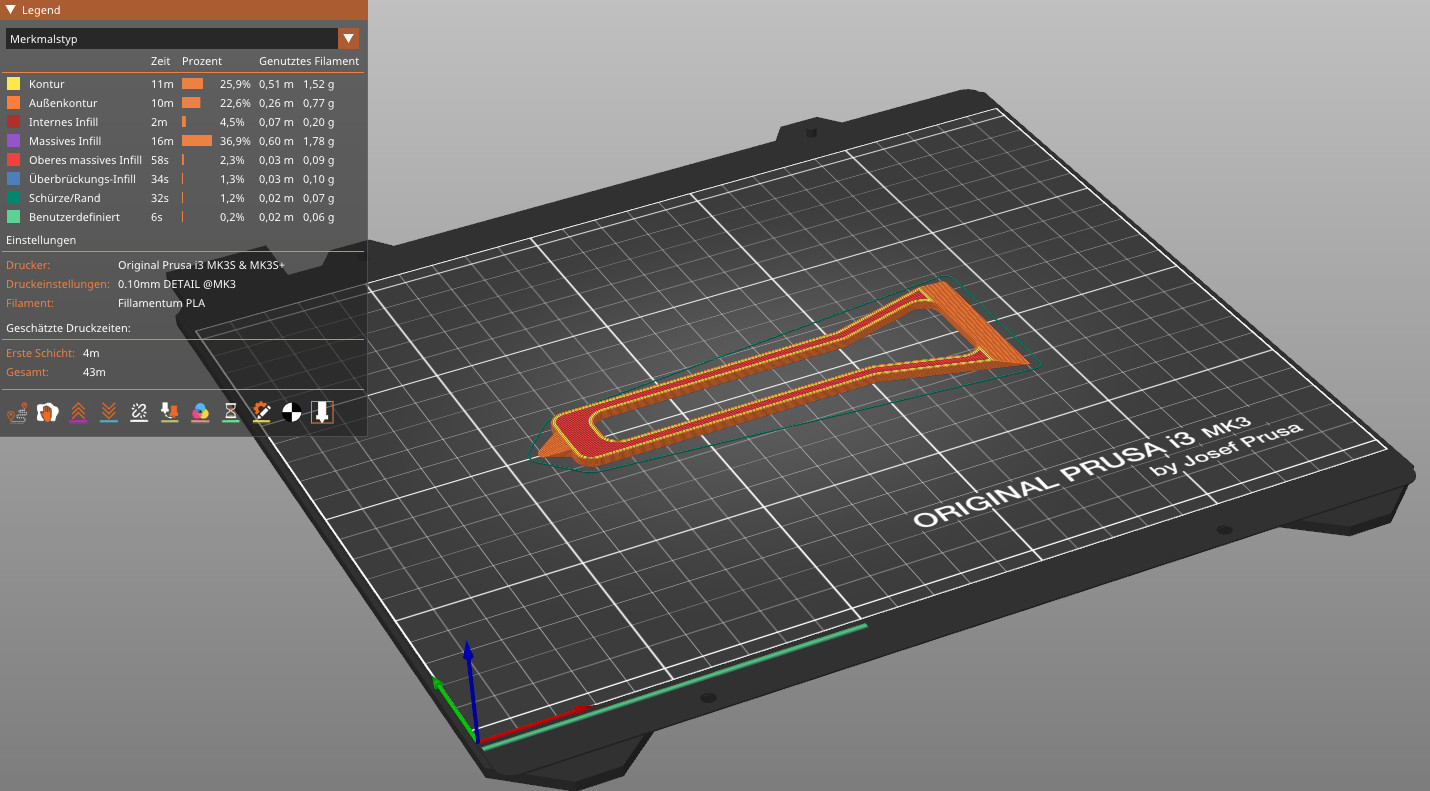1430x791 pixels.
Task: Toggle seams broken-link icon
Action: [x=139, y=411]
